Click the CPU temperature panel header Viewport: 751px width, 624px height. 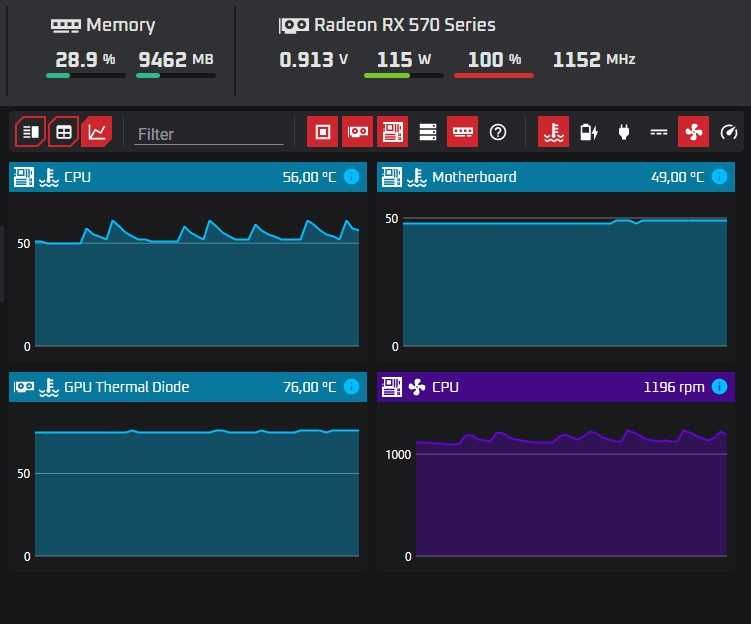point(188,177)
